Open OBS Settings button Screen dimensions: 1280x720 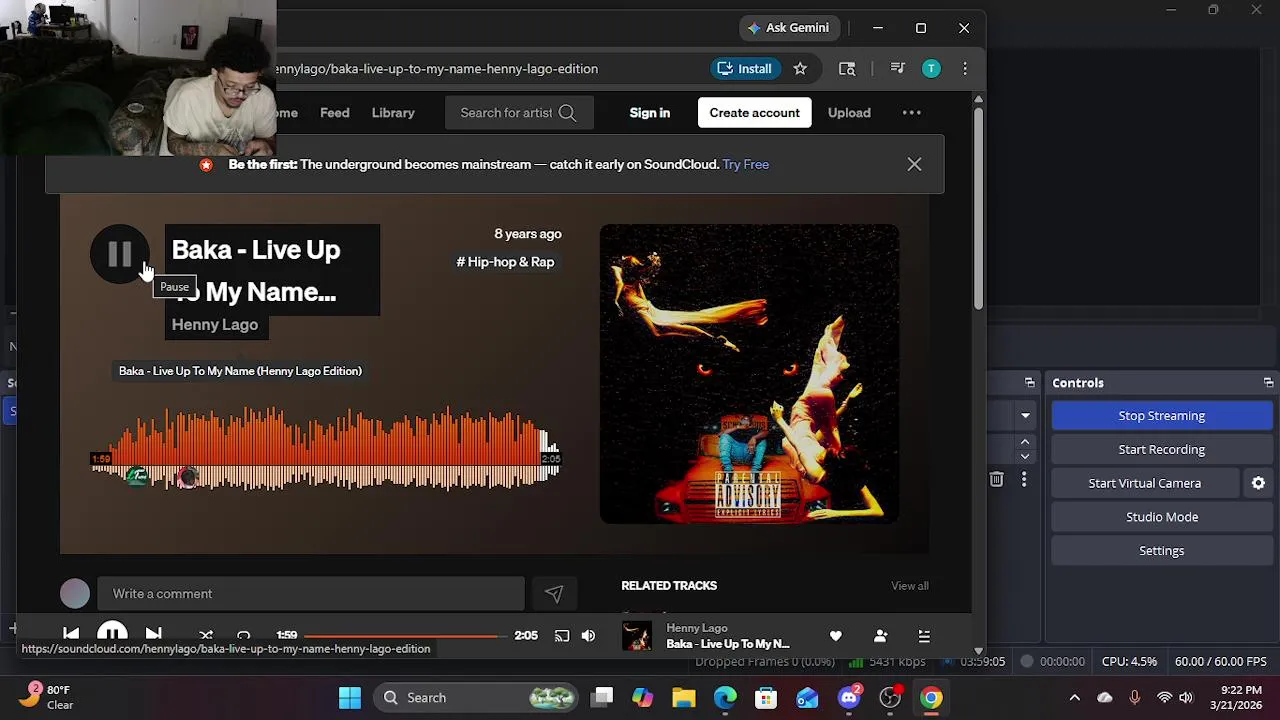click(1162, 551)
